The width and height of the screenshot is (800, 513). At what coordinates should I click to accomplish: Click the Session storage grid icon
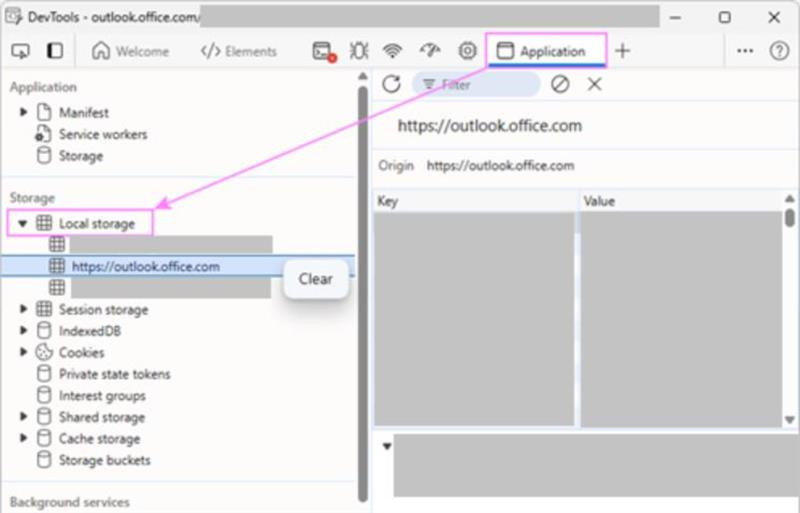coord(44,309)
